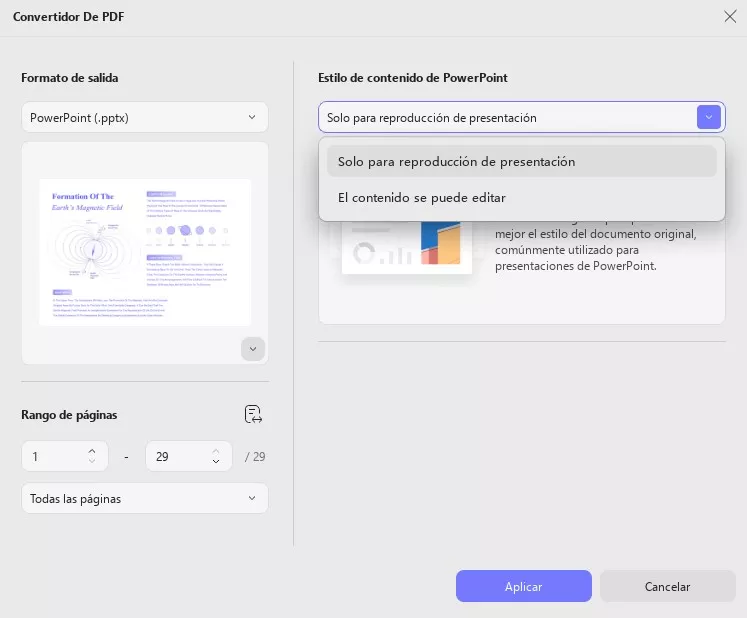Click the end page field showing 29
747x618 pixels.
point(189,456)
